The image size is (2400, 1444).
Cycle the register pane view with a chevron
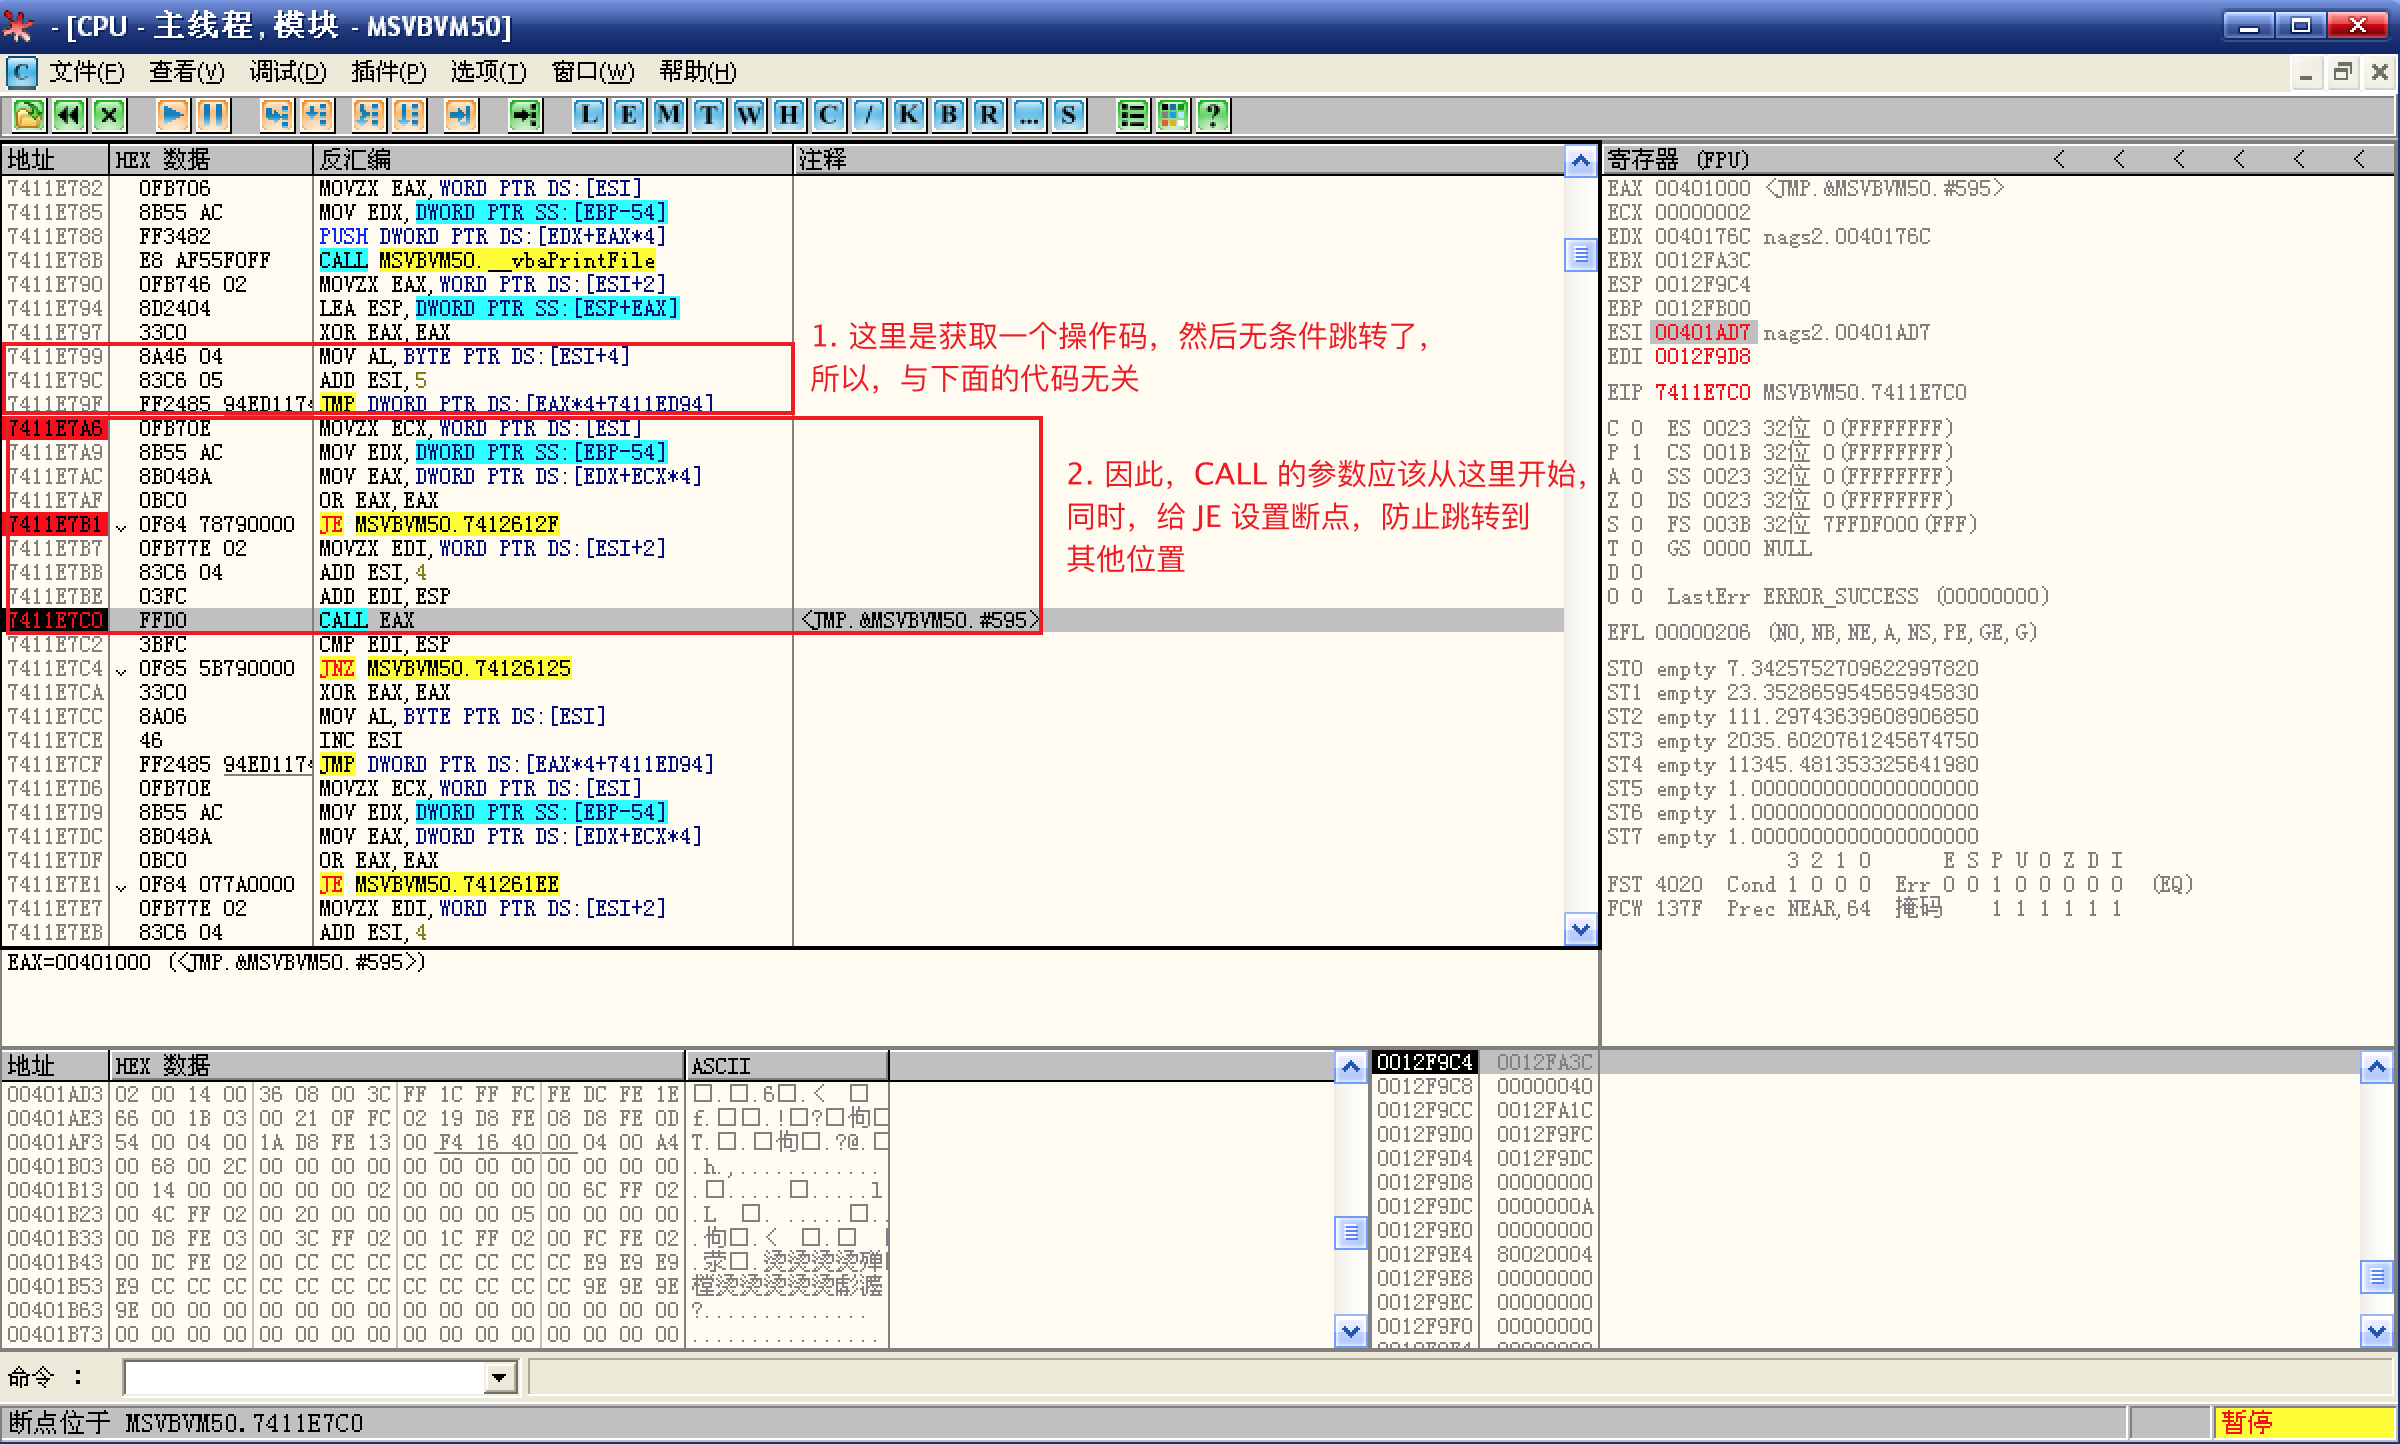coord(2060,158)
